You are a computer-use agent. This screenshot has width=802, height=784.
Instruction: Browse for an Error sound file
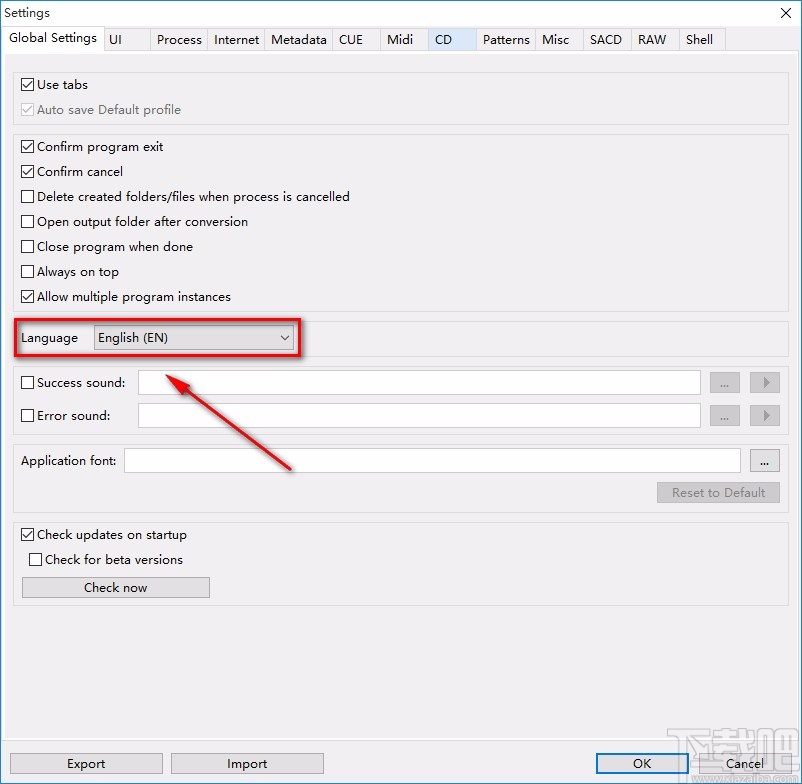[725, 416]
